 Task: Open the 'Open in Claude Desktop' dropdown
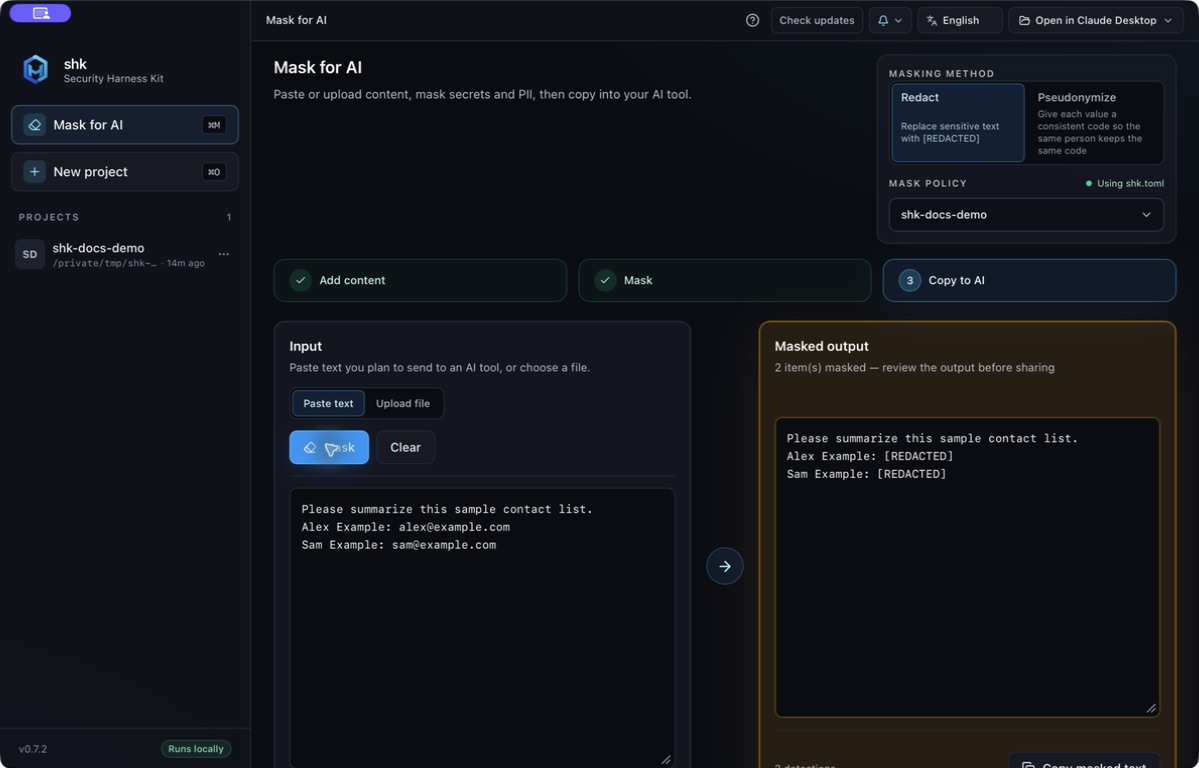coord(1095,21)
